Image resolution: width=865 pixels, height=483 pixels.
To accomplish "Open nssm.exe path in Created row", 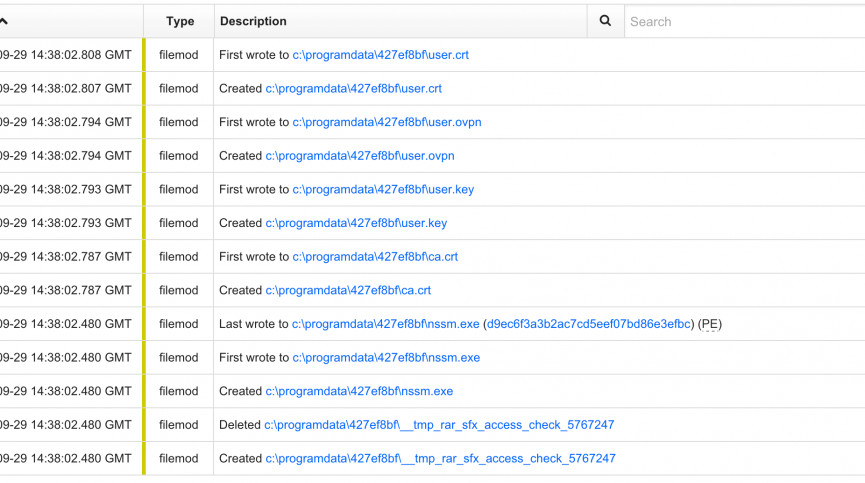I will (x=359, y=391).
